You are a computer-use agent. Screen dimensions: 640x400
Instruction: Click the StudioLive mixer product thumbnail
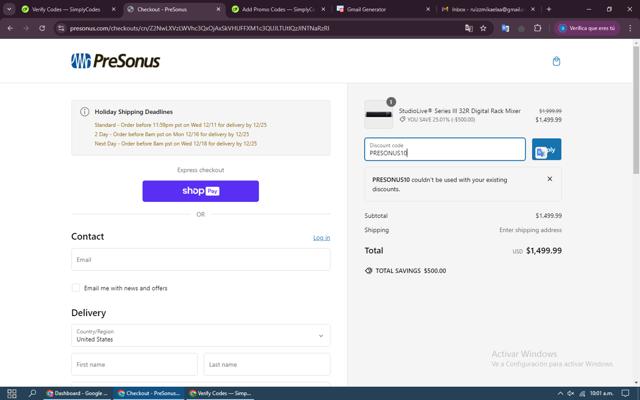pos(378,115)
